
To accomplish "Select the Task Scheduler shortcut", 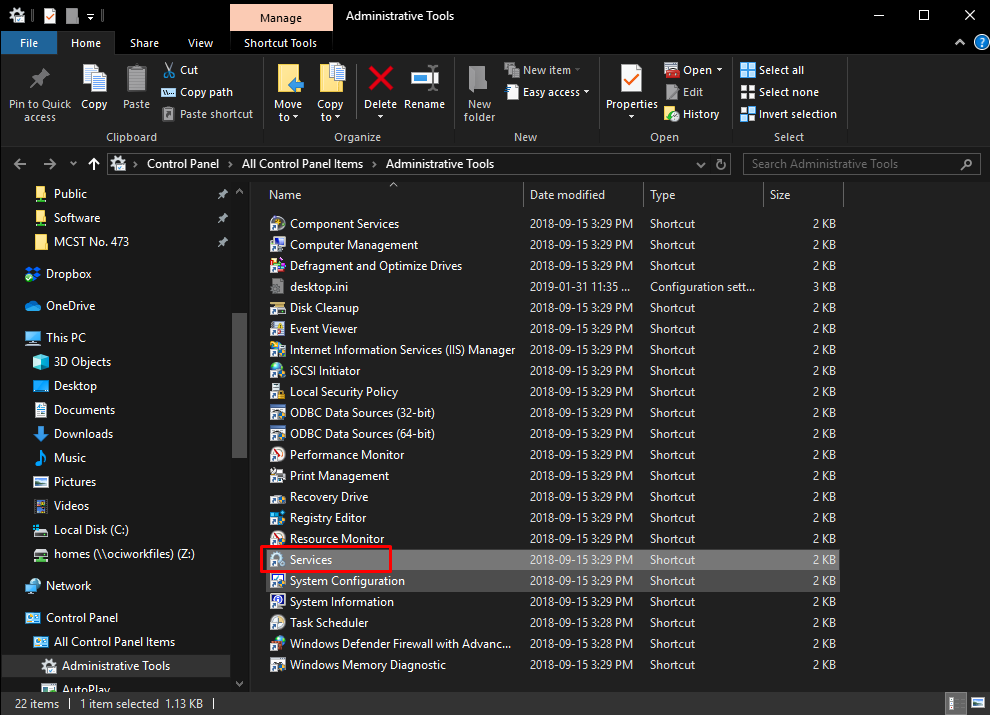I will 329,623.
